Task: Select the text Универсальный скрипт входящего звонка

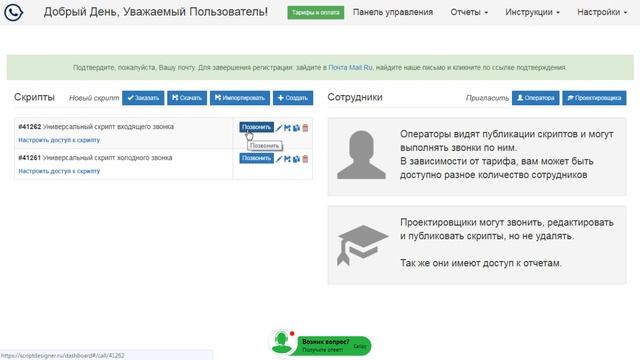Action: (108, 127)
